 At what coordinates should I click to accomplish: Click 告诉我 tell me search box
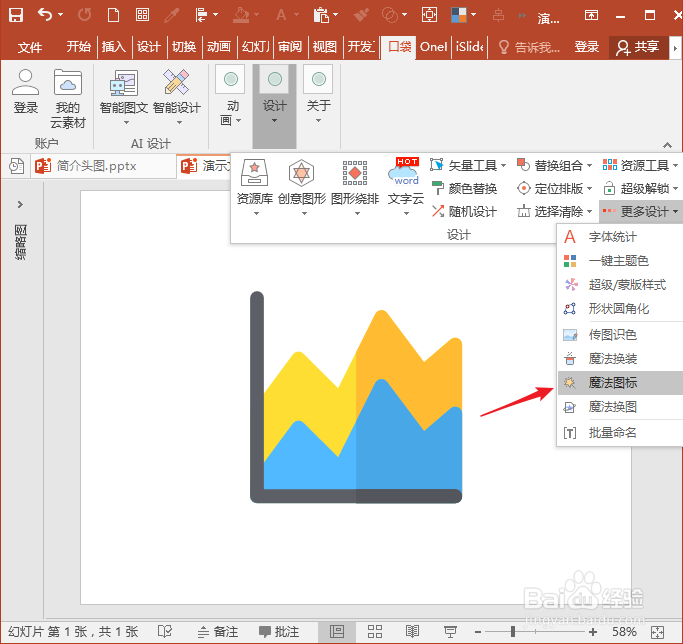[529, 47]
